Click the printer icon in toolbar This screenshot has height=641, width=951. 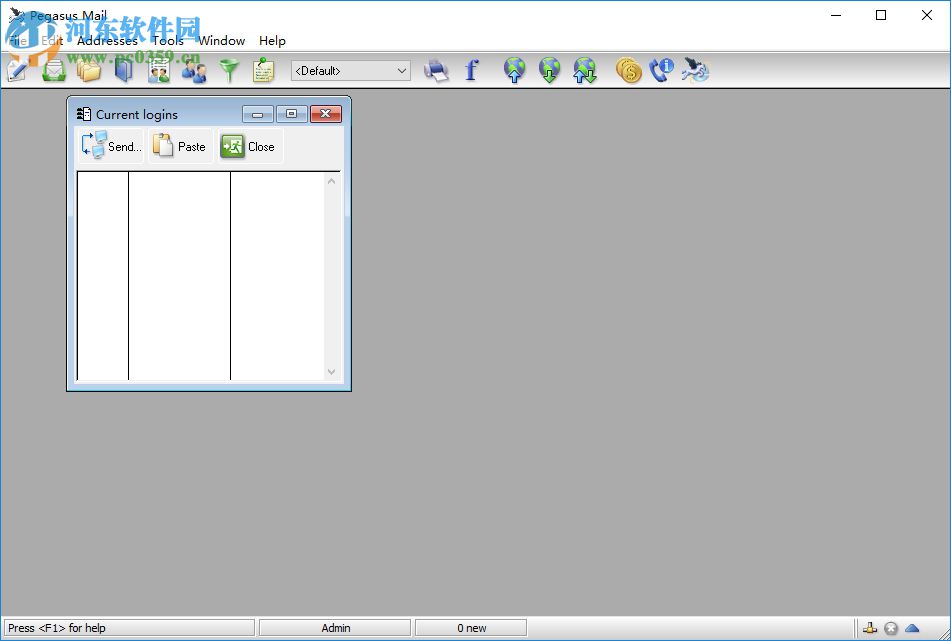436,70
